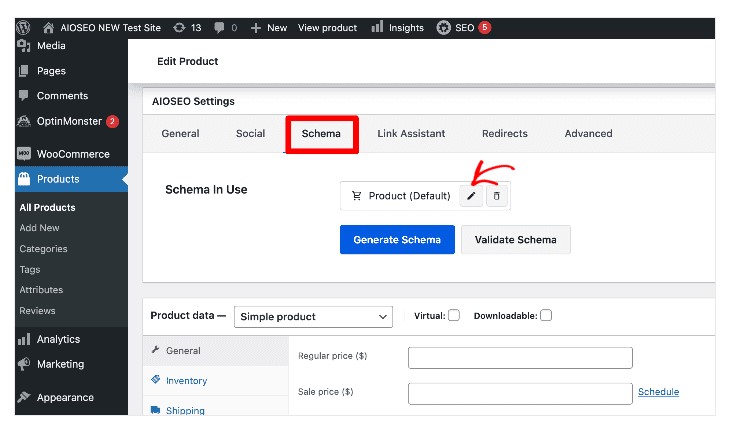Open Tags under Products
Screen dimensions: 734x435
(x=29, y=269)
